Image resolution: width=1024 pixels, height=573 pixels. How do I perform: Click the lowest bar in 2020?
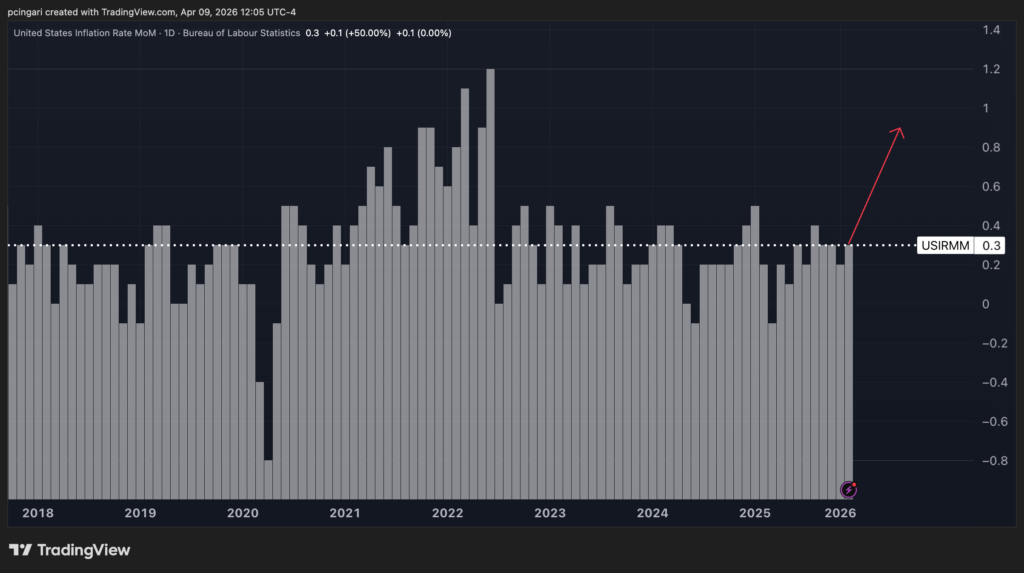(268, 480)
